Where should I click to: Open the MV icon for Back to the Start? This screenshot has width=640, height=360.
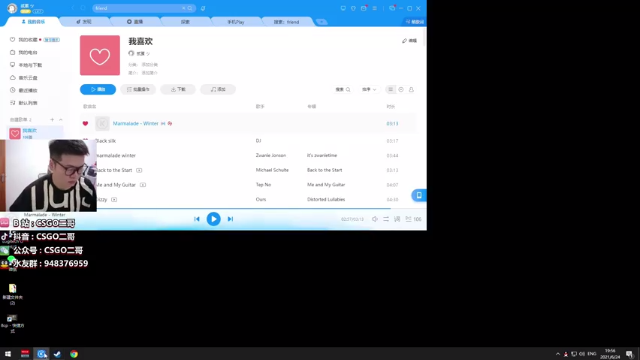pyautogui.click(x=139, y=170)
